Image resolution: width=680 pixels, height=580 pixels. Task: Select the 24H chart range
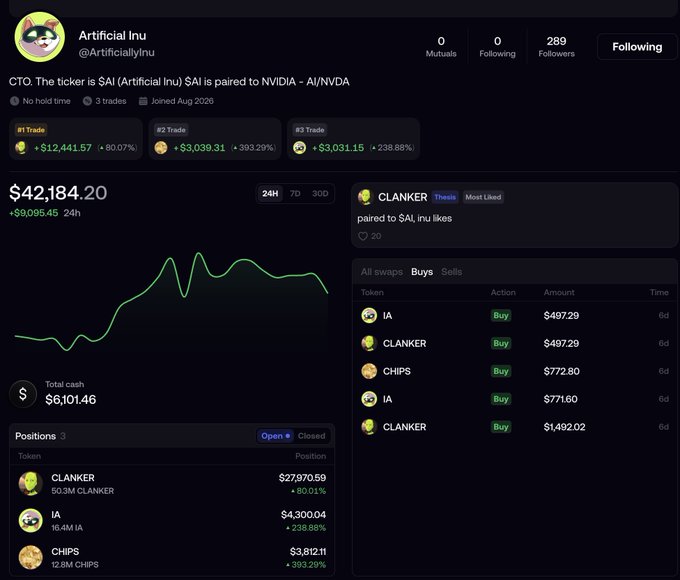click(270, 193)
